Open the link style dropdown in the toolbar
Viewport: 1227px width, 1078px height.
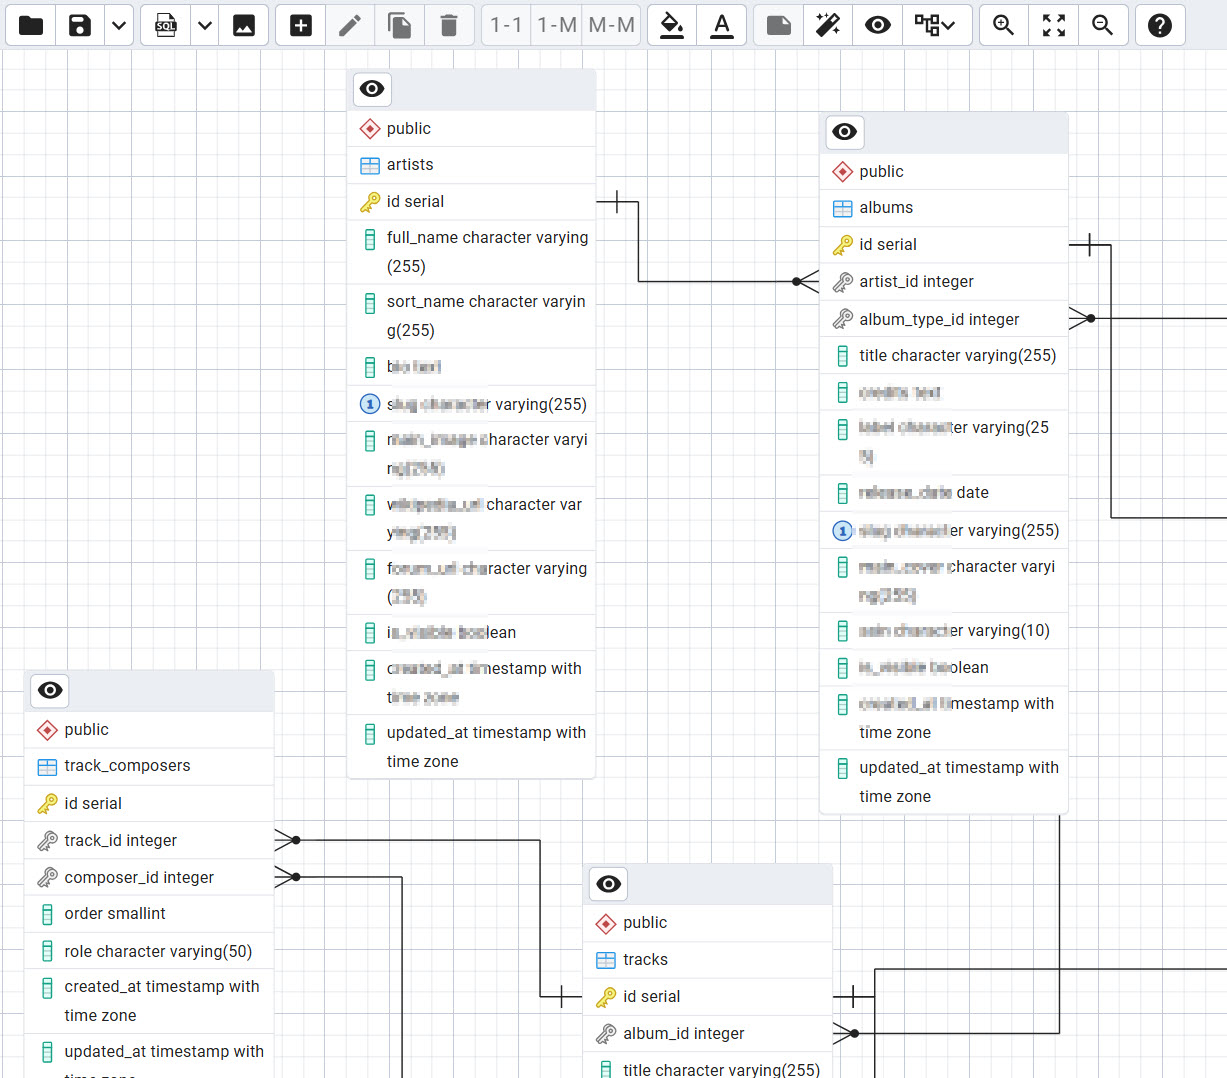tap(936, 25)
